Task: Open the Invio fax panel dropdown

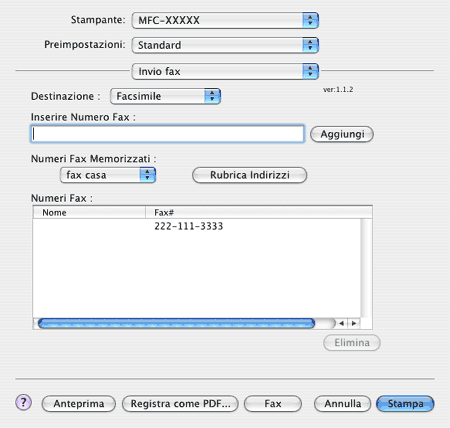Action: pyautogui.click(x=225, y=71)
